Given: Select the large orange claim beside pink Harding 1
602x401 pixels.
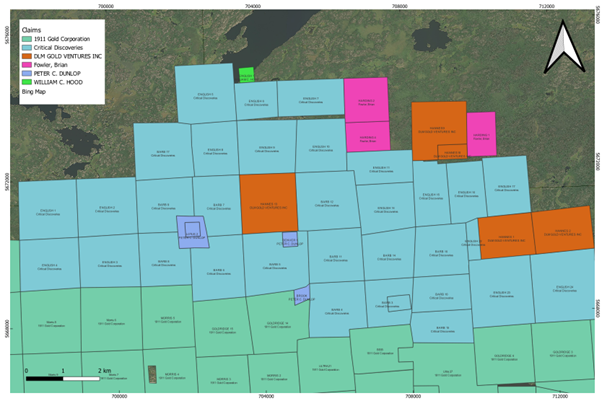Looking at the screenshot, I should 439,130.
